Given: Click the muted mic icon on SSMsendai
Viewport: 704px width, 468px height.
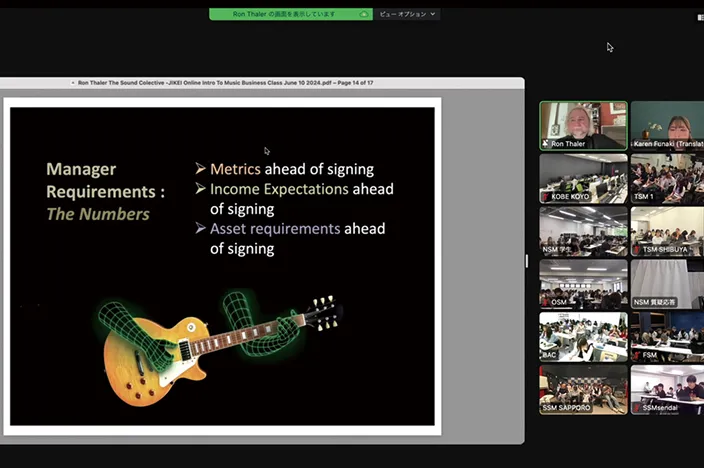Looking at the screenshot, I should [637, 408].
